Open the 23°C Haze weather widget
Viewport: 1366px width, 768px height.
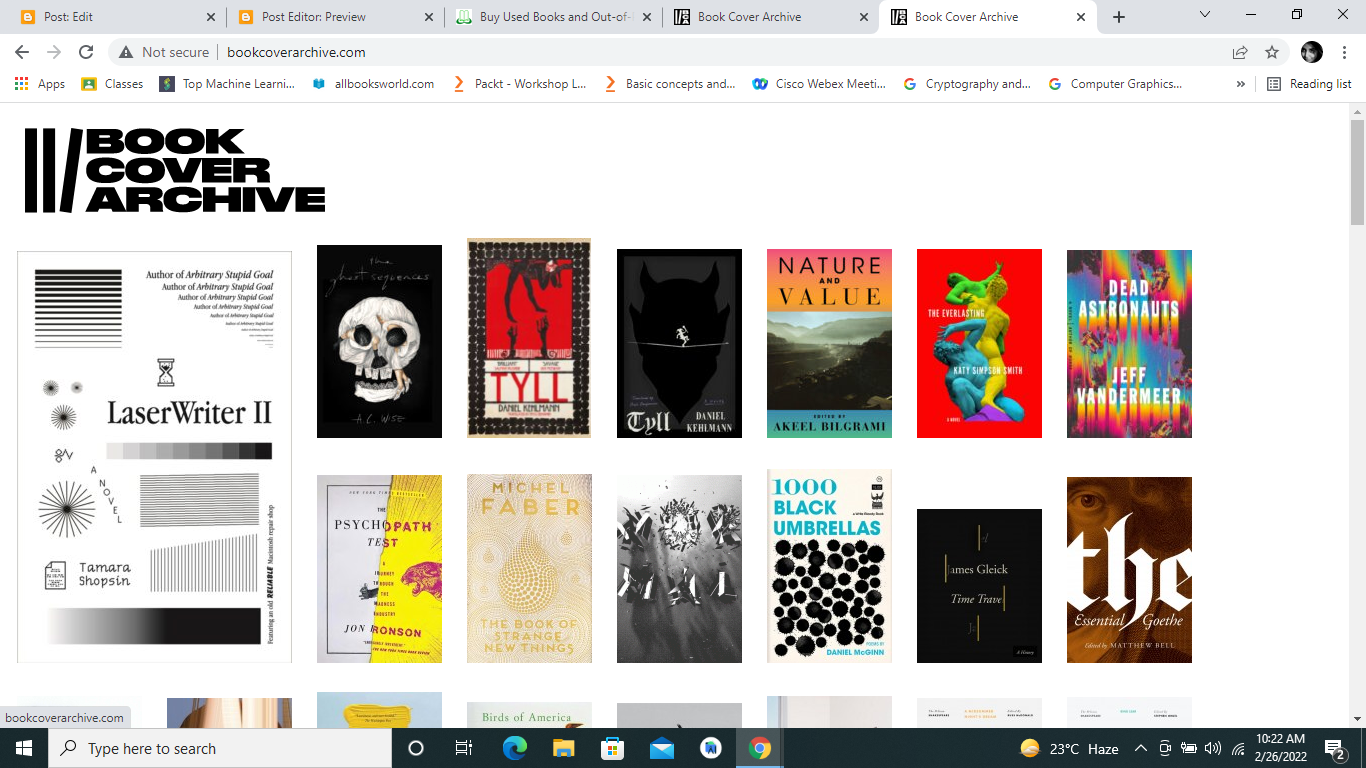(1069, 748)
